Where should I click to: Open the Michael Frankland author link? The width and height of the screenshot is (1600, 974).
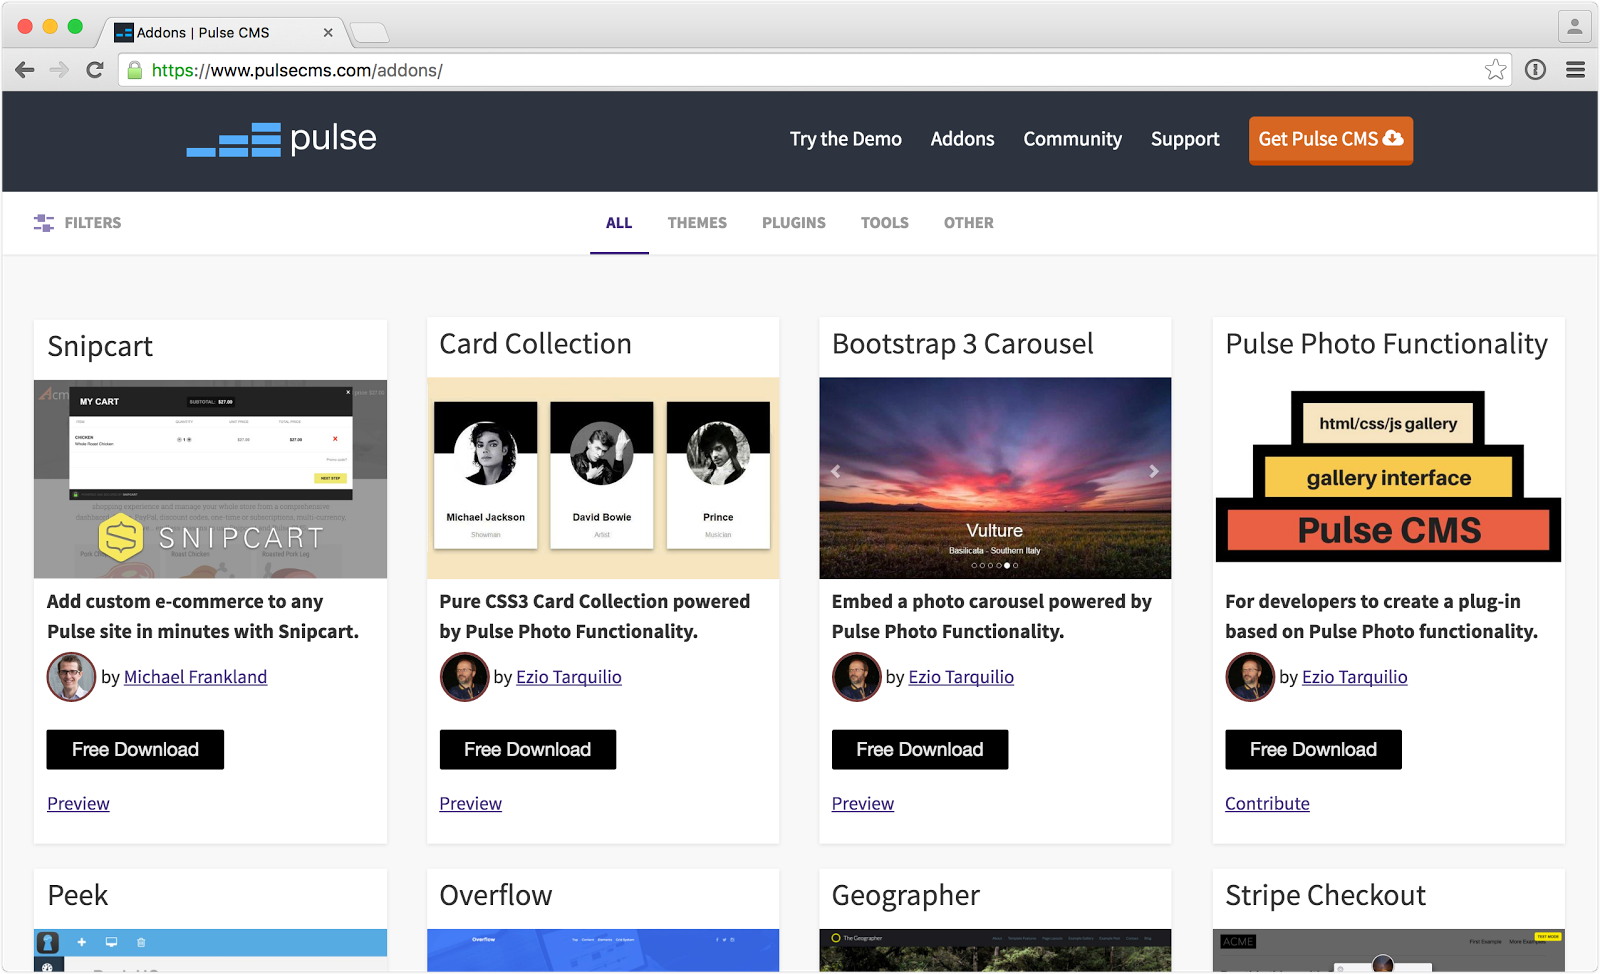[x=195, y=677]
